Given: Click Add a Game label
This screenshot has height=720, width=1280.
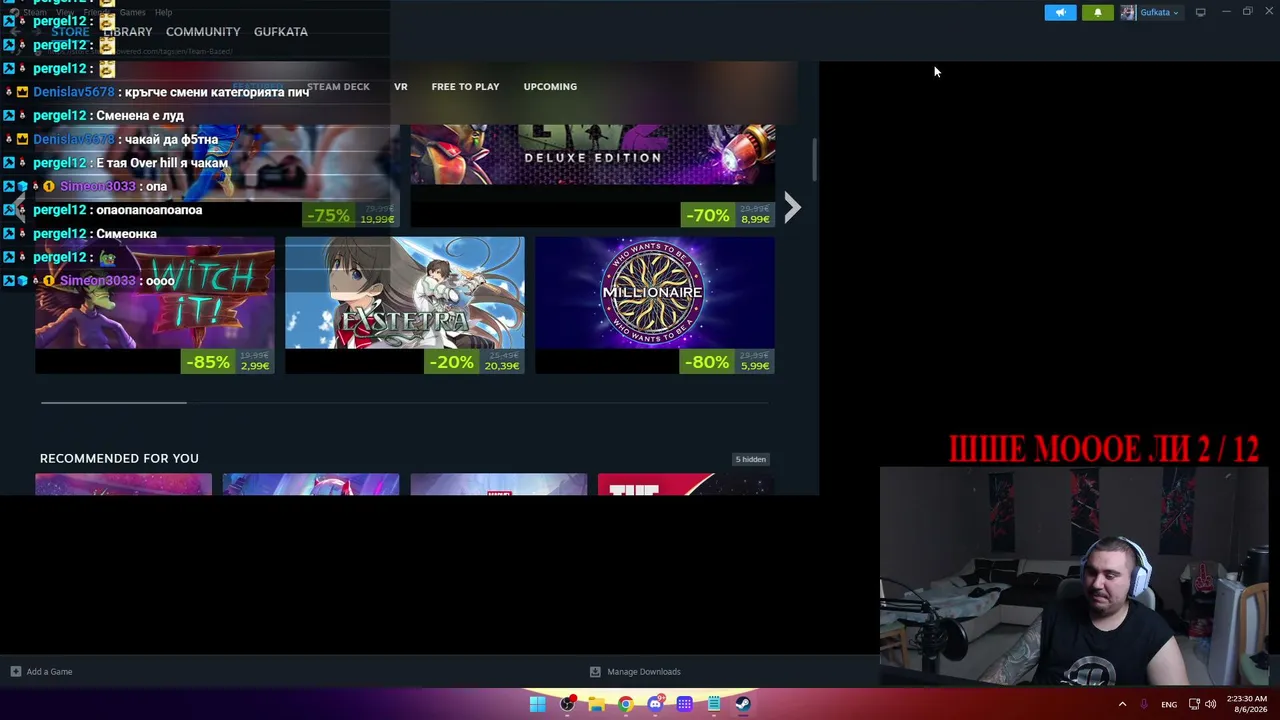Looking at the screenshot, I should coord(49,672).
